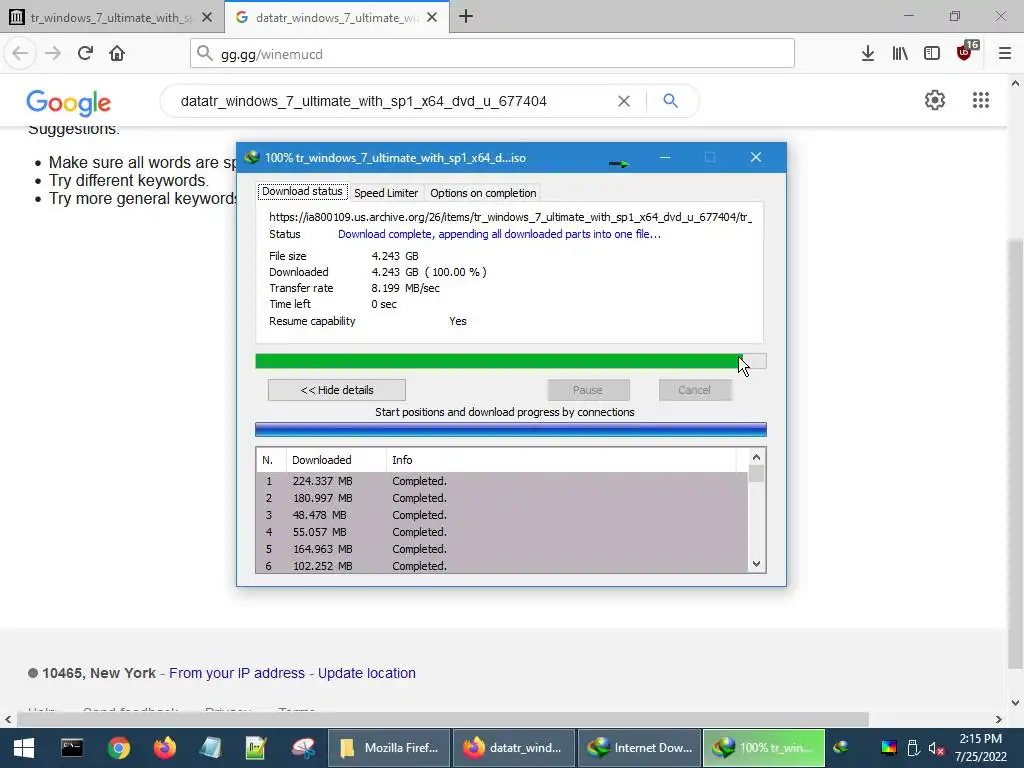Open a new Firefox tab
The height and width of the screenshot is (768, 1024).
point(466,17)
